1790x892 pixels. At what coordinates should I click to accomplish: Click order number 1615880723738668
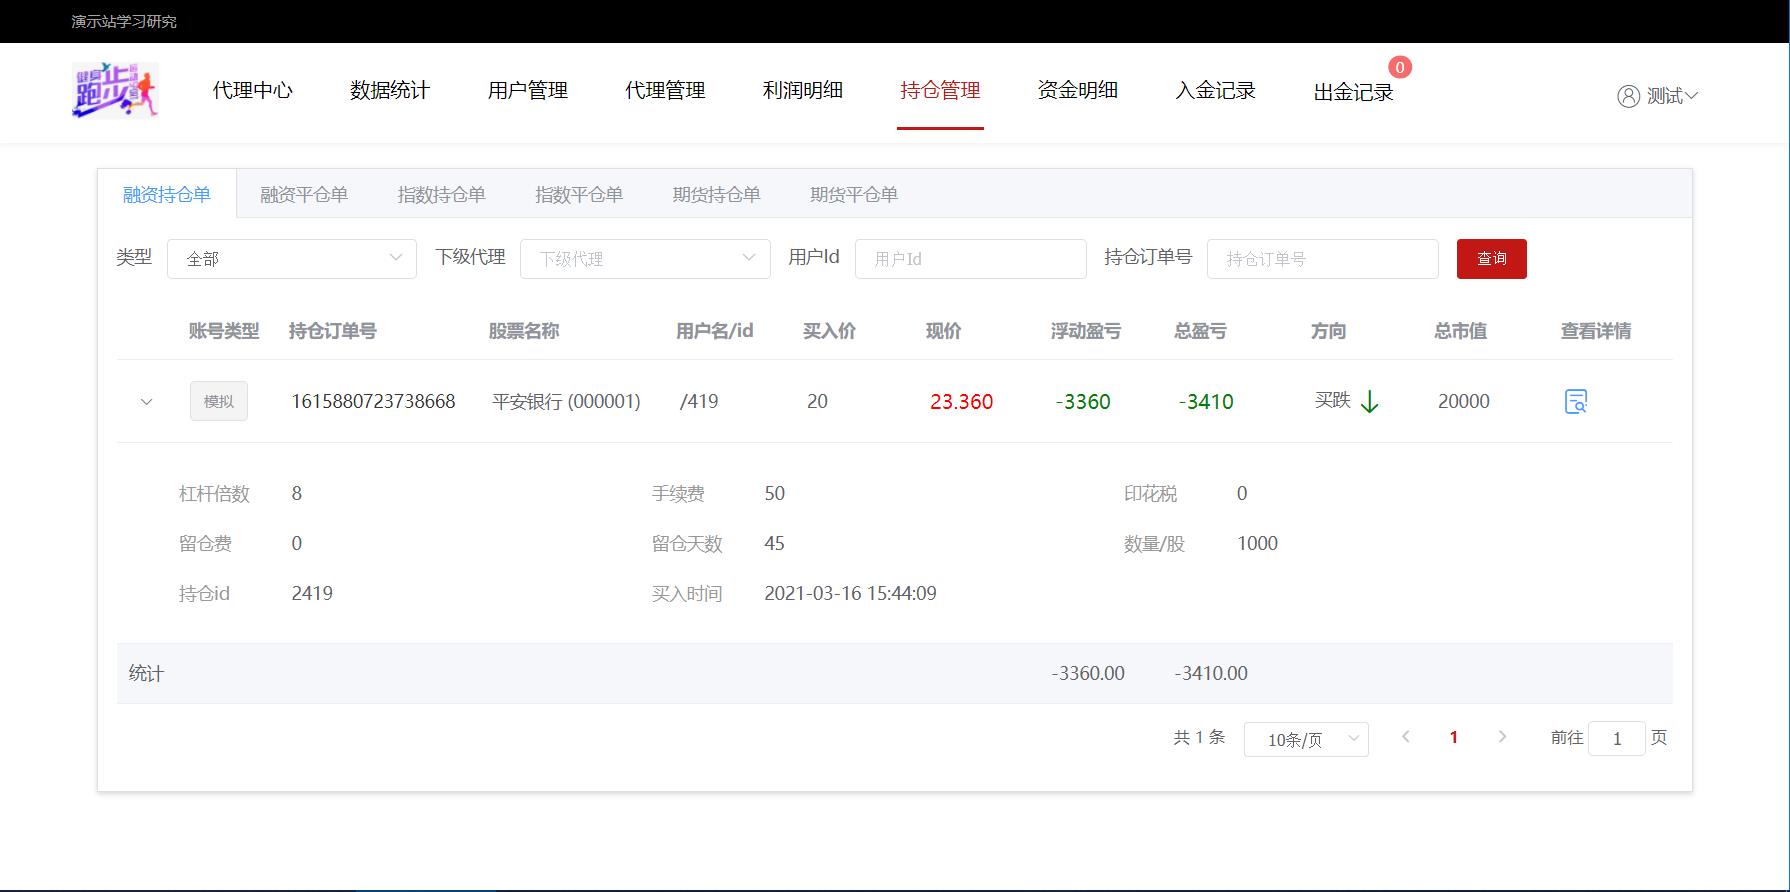click(x=373, y=401)
